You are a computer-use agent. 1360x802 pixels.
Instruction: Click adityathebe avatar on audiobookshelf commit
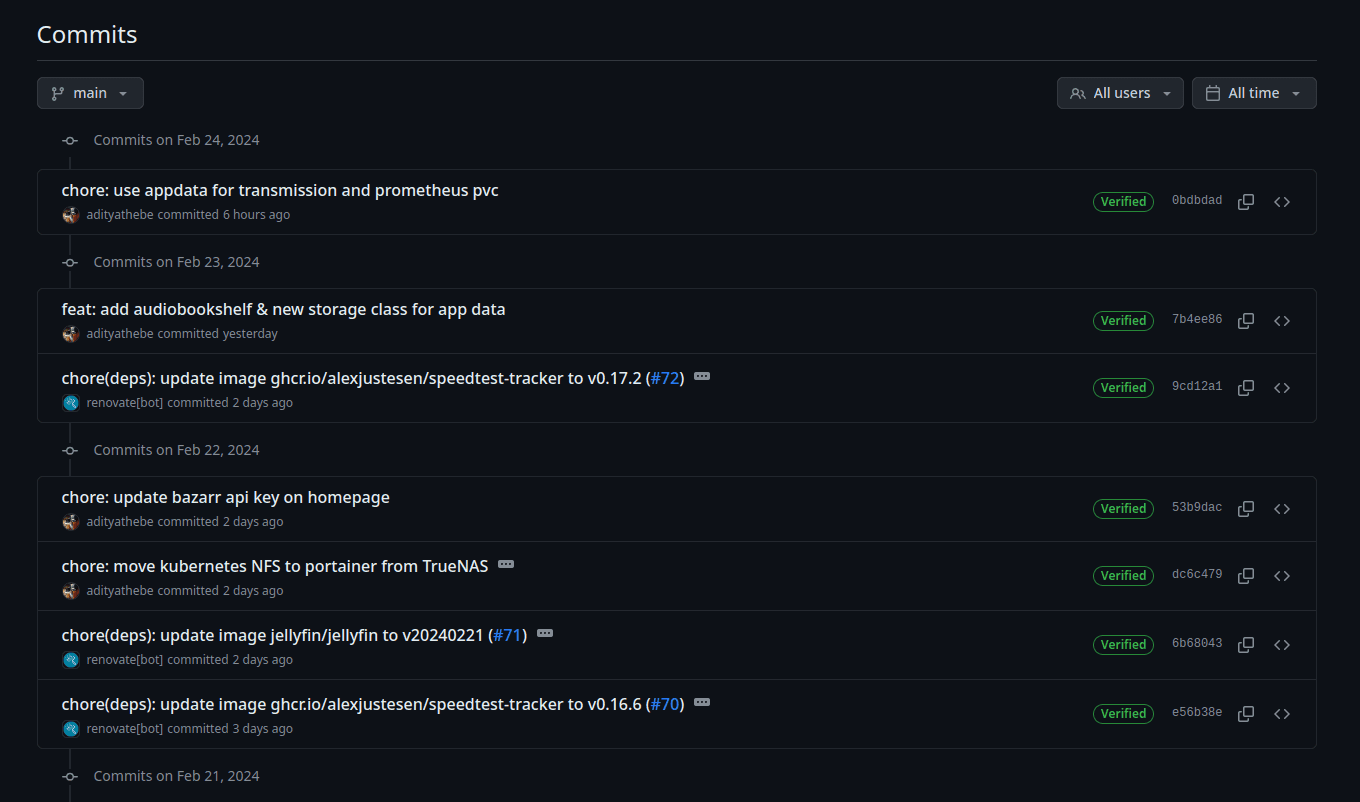coord(71,334)
